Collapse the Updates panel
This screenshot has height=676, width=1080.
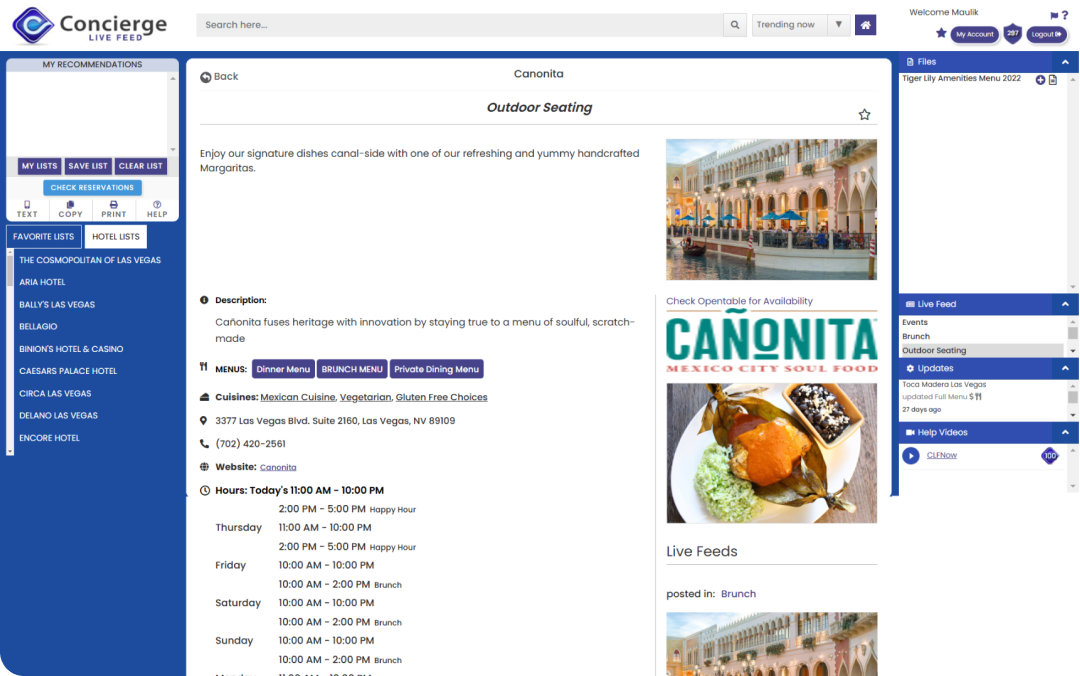pyautogui.click(x=1065, y=369)
